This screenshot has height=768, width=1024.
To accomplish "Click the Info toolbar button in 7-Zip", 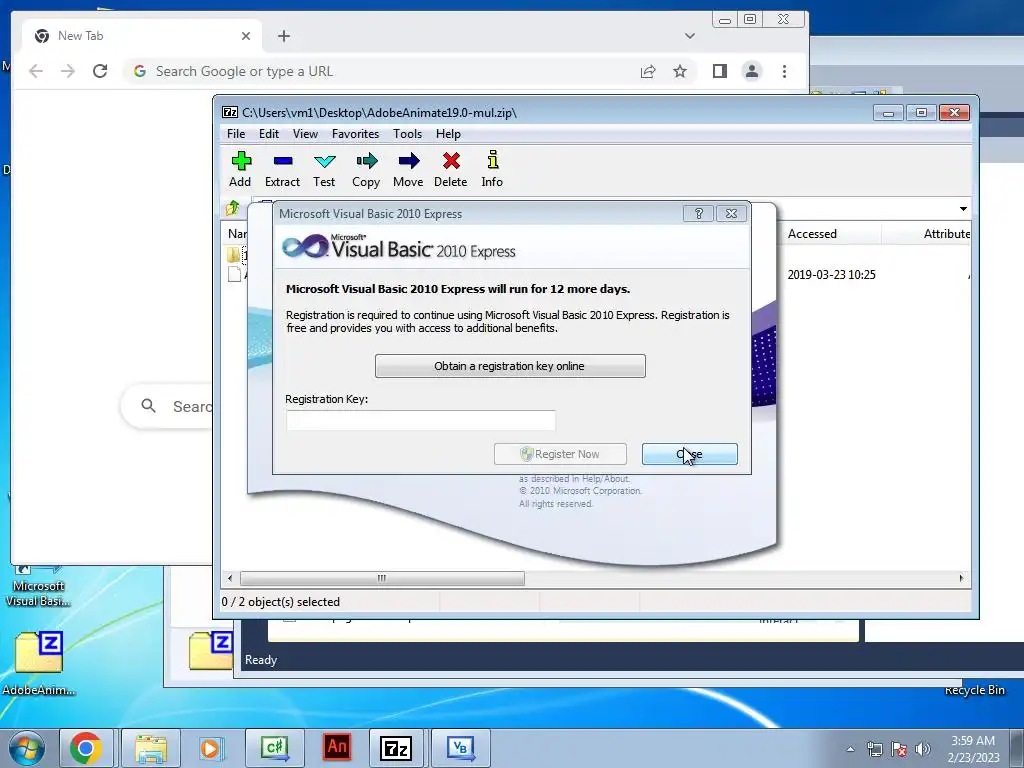I will click(492, 169).
